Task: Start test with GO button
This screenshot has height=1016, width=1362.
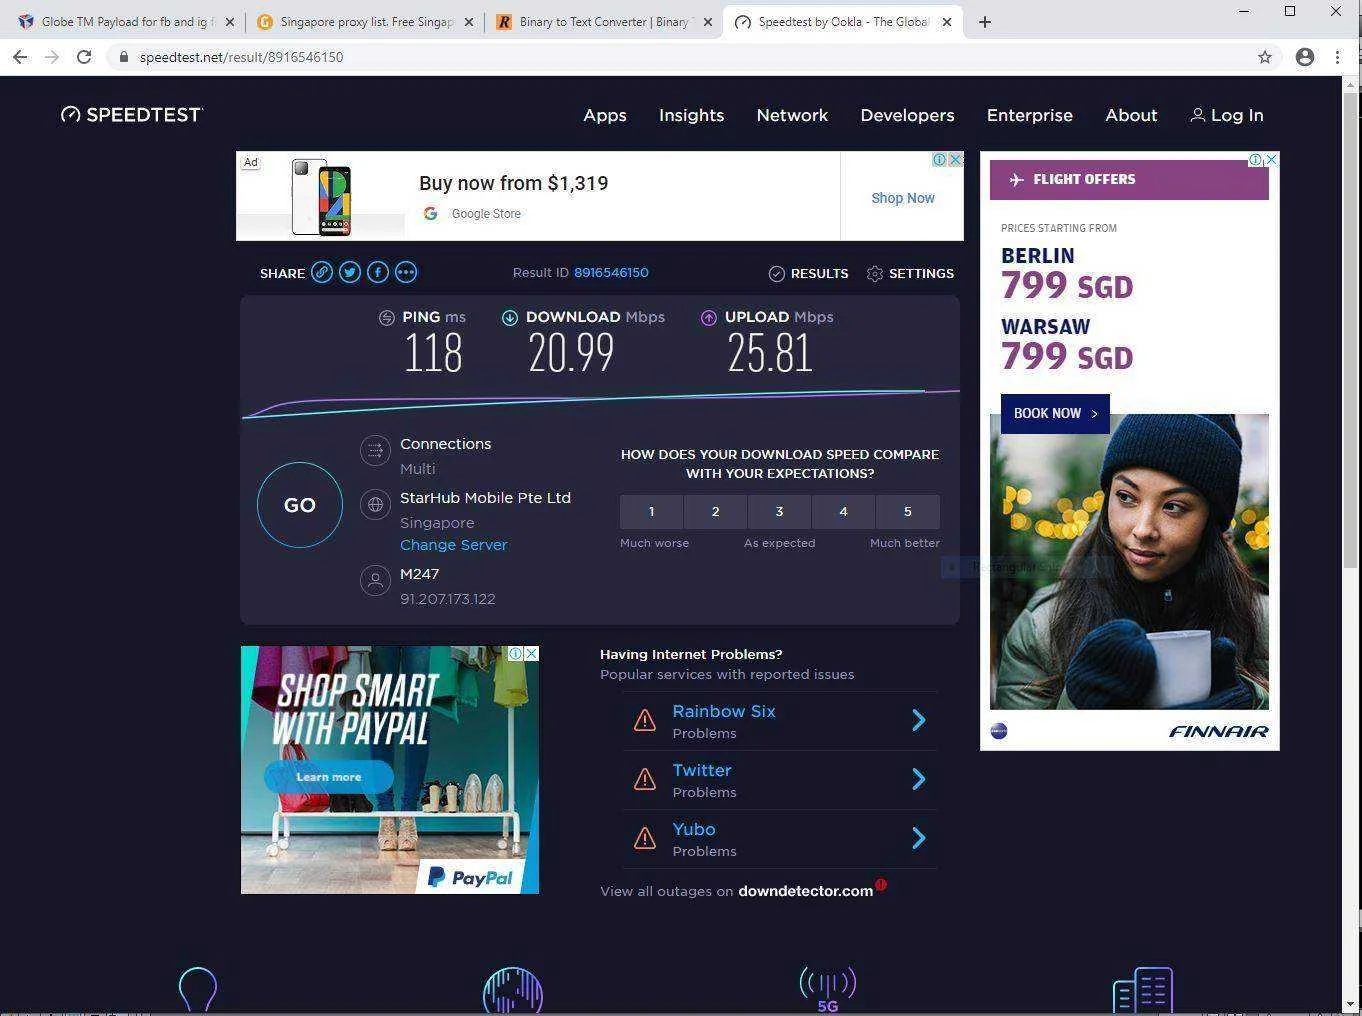Action: pos(300,505)
